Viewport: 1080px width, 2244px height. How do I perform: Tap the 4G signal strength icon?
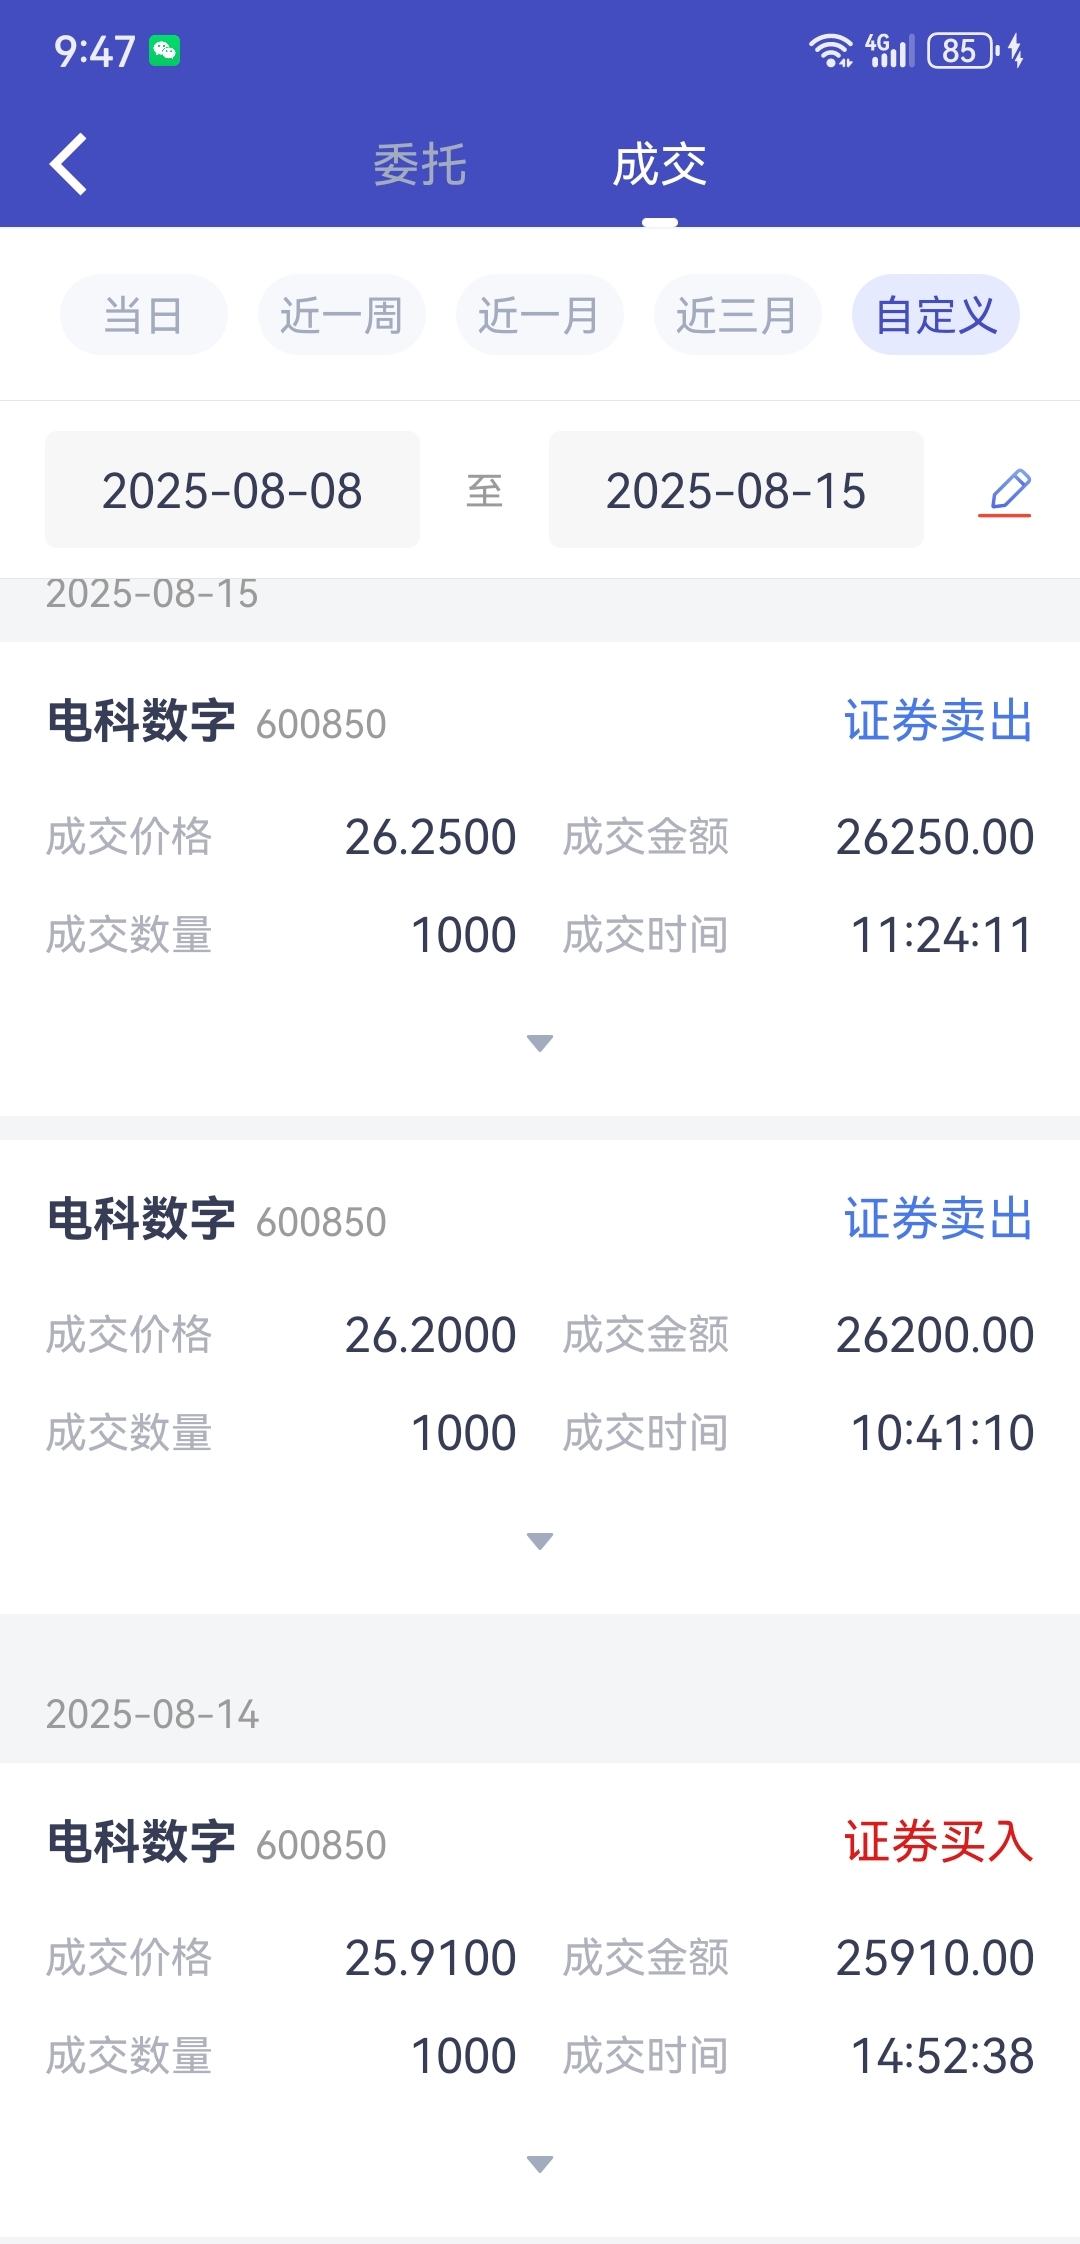(890, 50)
